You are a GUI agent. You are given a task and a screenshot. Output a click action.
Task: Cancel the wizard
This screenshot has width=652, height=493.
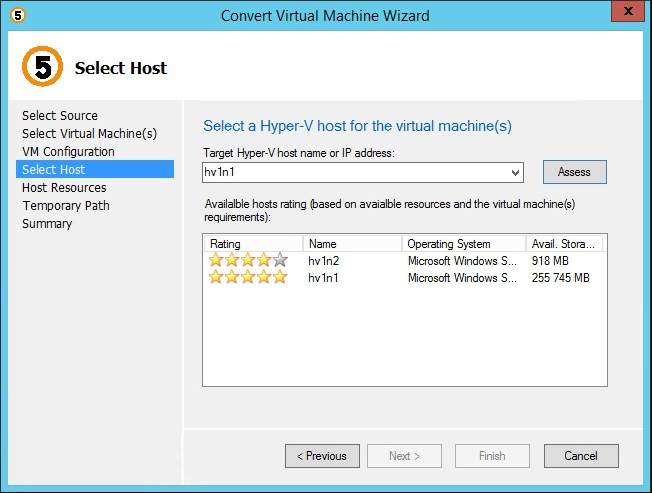pos(581,456)
